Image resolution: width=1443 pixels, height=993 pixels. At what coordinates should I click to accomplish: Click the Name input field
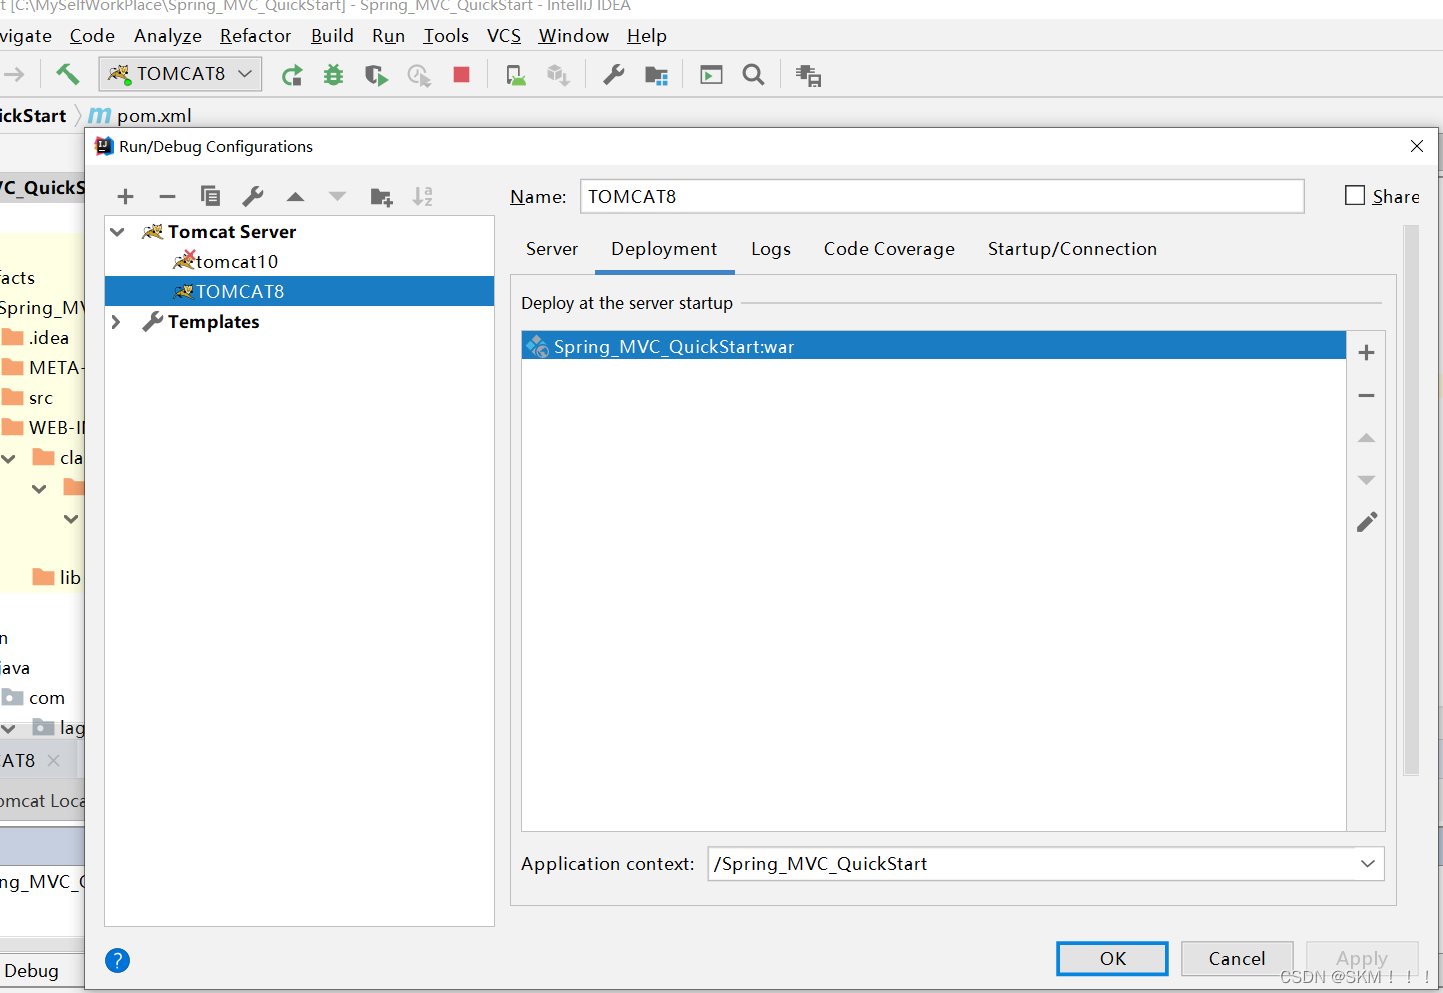coord(942,196)
